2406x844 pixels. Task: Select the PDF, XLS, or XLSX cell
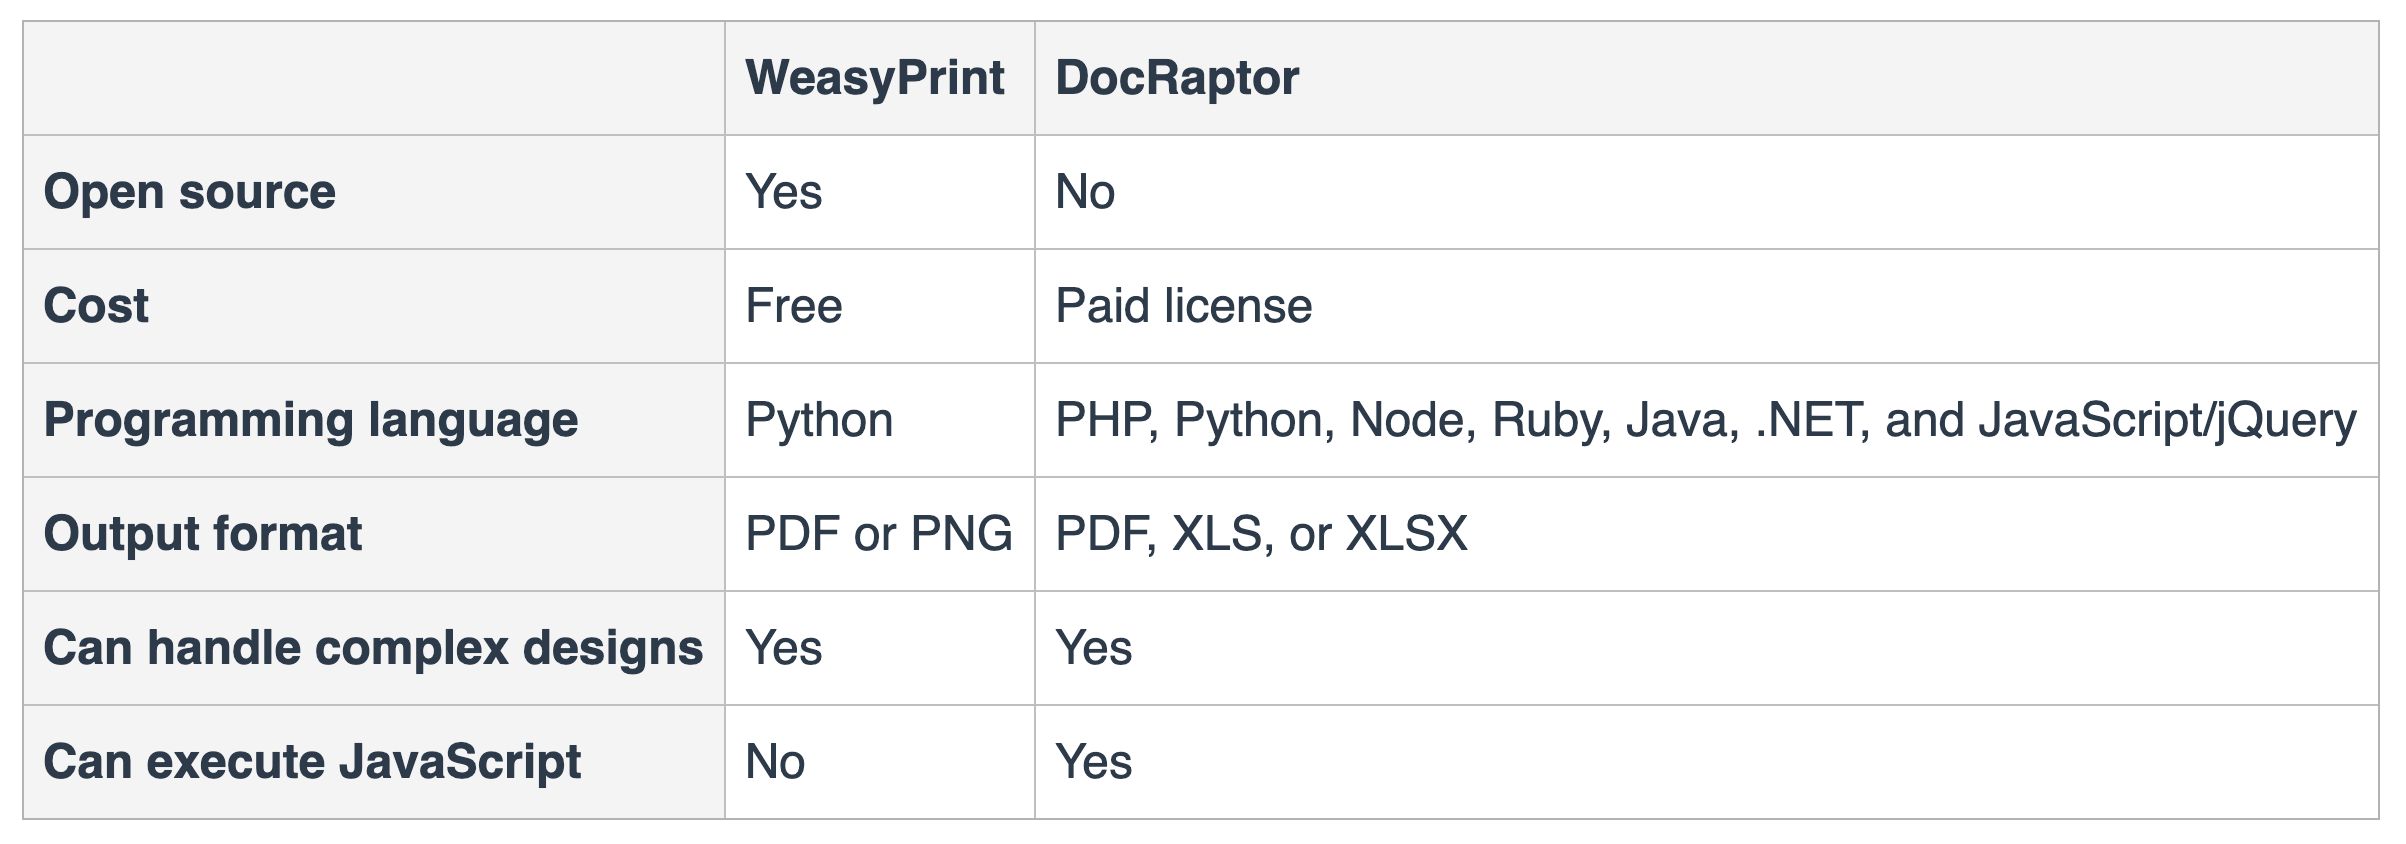coord(1261,534)
